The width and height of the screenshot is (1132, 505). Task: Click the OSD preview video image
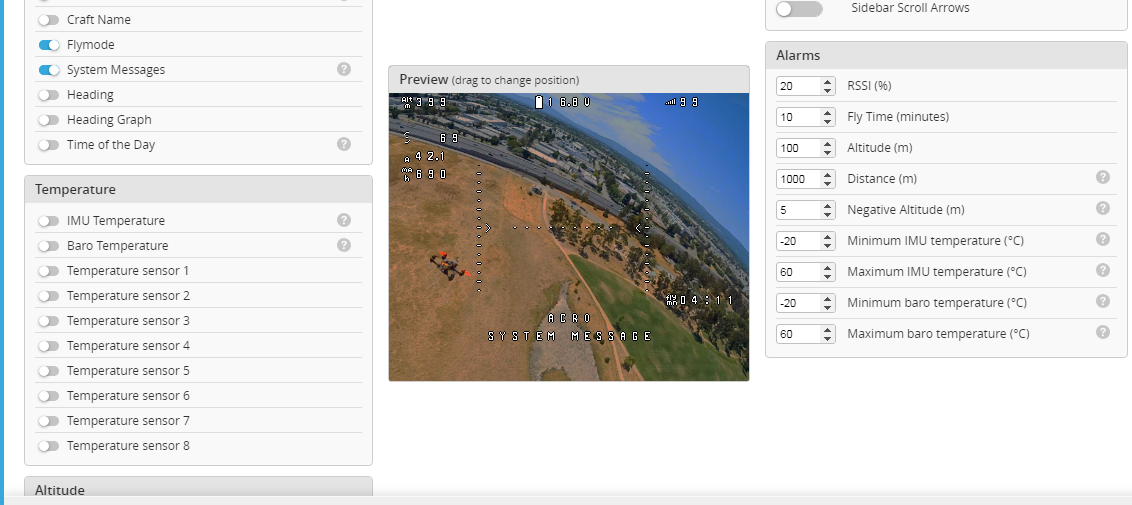pyautogui.click(x=569, y=237)
